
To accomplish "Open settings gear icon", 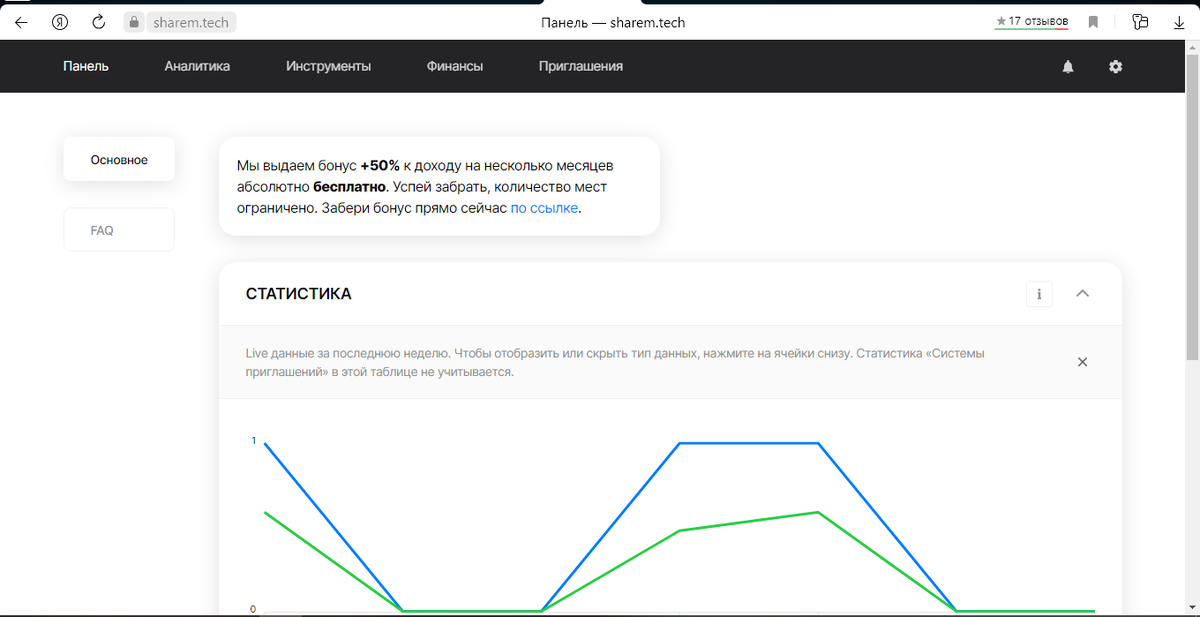I will click(1116, 66).
